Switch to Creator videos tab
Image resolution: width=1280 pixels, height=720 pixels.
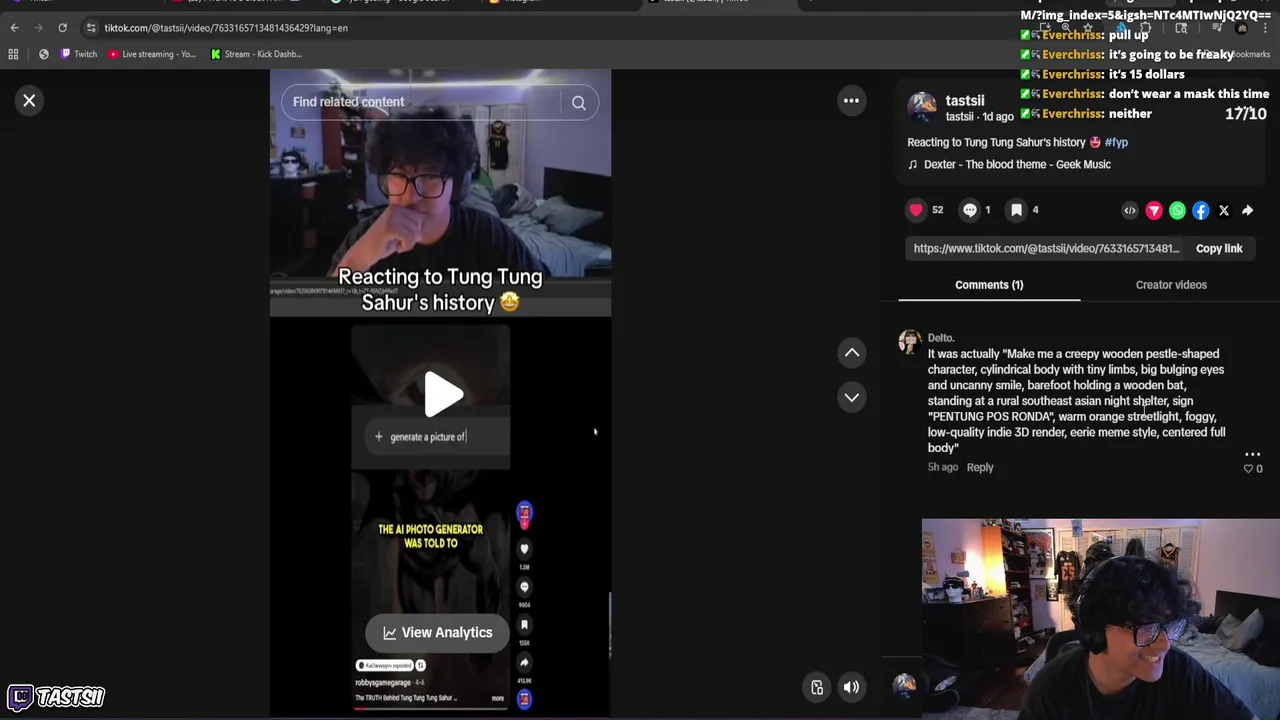tap(1171, 285)
